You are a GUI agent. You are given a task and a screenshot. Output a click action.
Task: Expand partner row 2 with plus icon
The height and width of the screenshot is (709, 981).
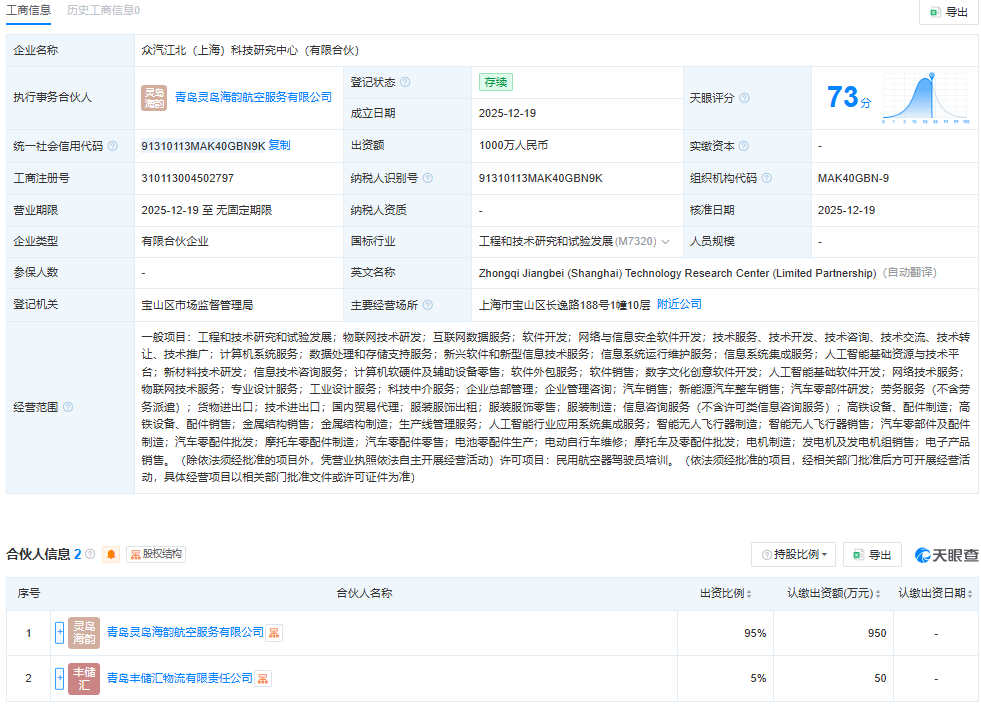pyautogui.click(x=59, y=679)
